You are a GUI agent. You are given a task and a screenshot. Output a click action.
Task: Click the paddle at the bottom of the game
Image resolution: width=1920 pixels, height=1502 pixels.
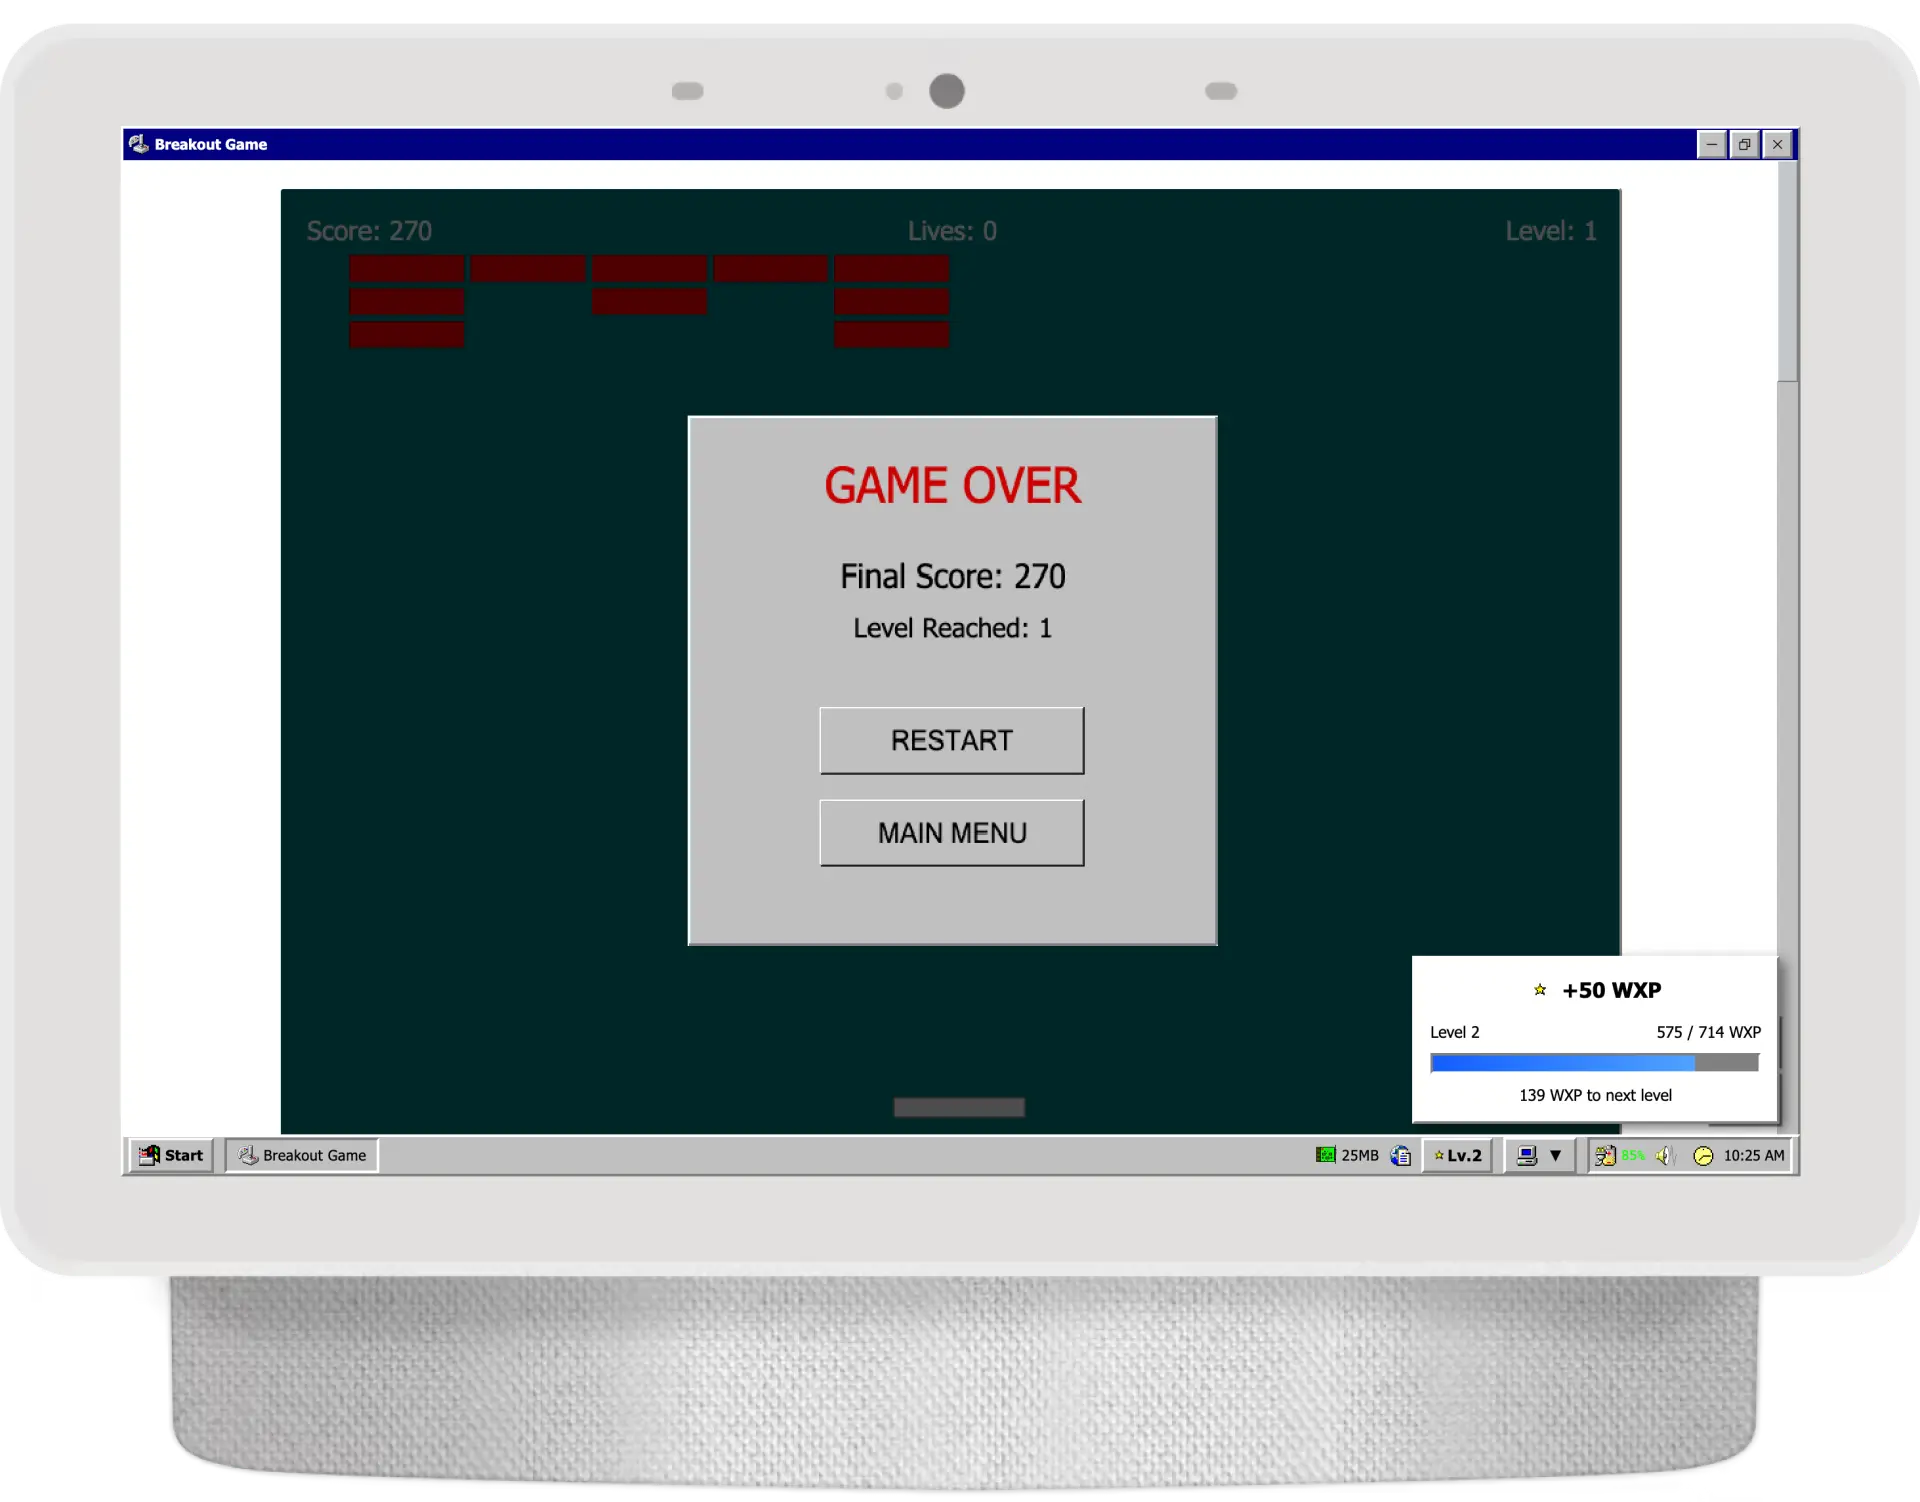[958, 1107]
